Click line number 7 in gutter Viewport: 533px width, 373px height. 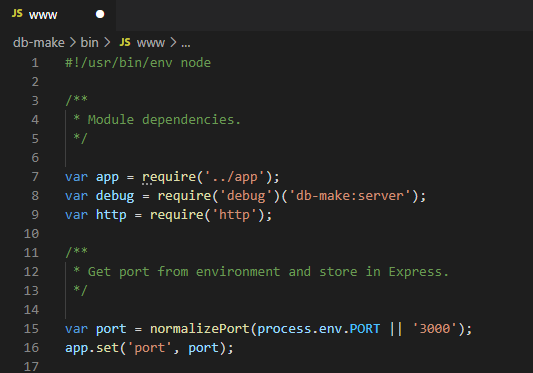pos(35,177)
